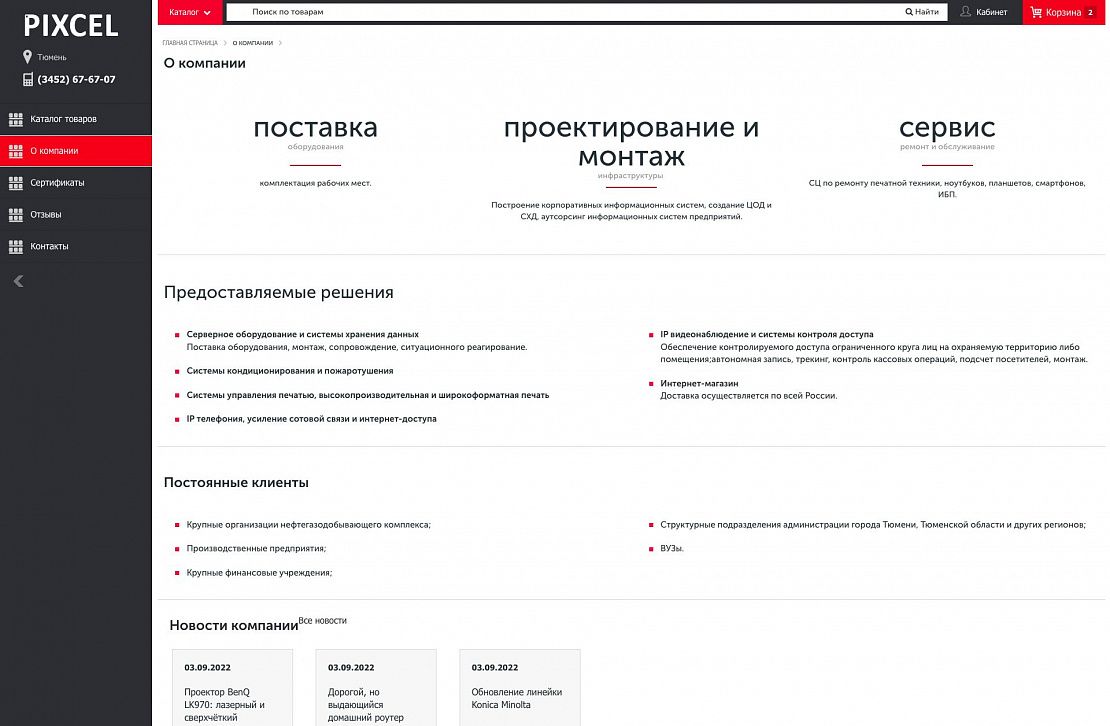1110x726 pixels.
Task: Click the PIXCEL logo
Action: point(71,26)
